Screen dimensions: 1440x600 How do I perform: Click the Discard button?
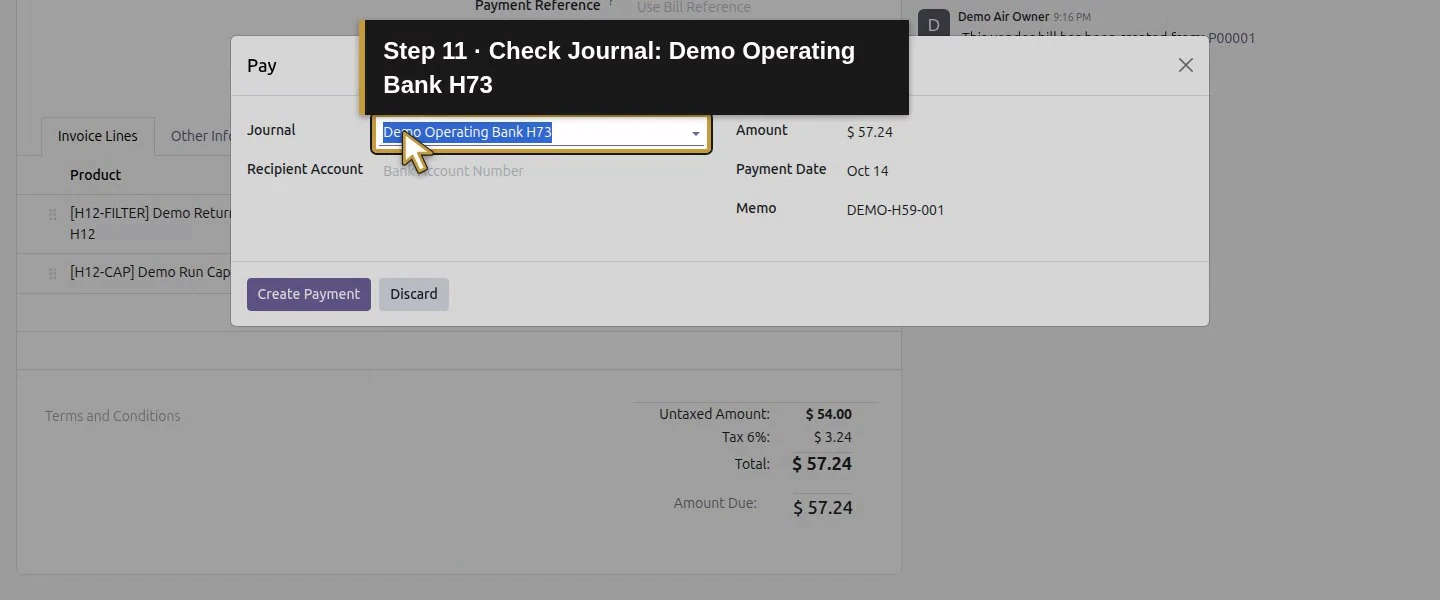point(414,294)
